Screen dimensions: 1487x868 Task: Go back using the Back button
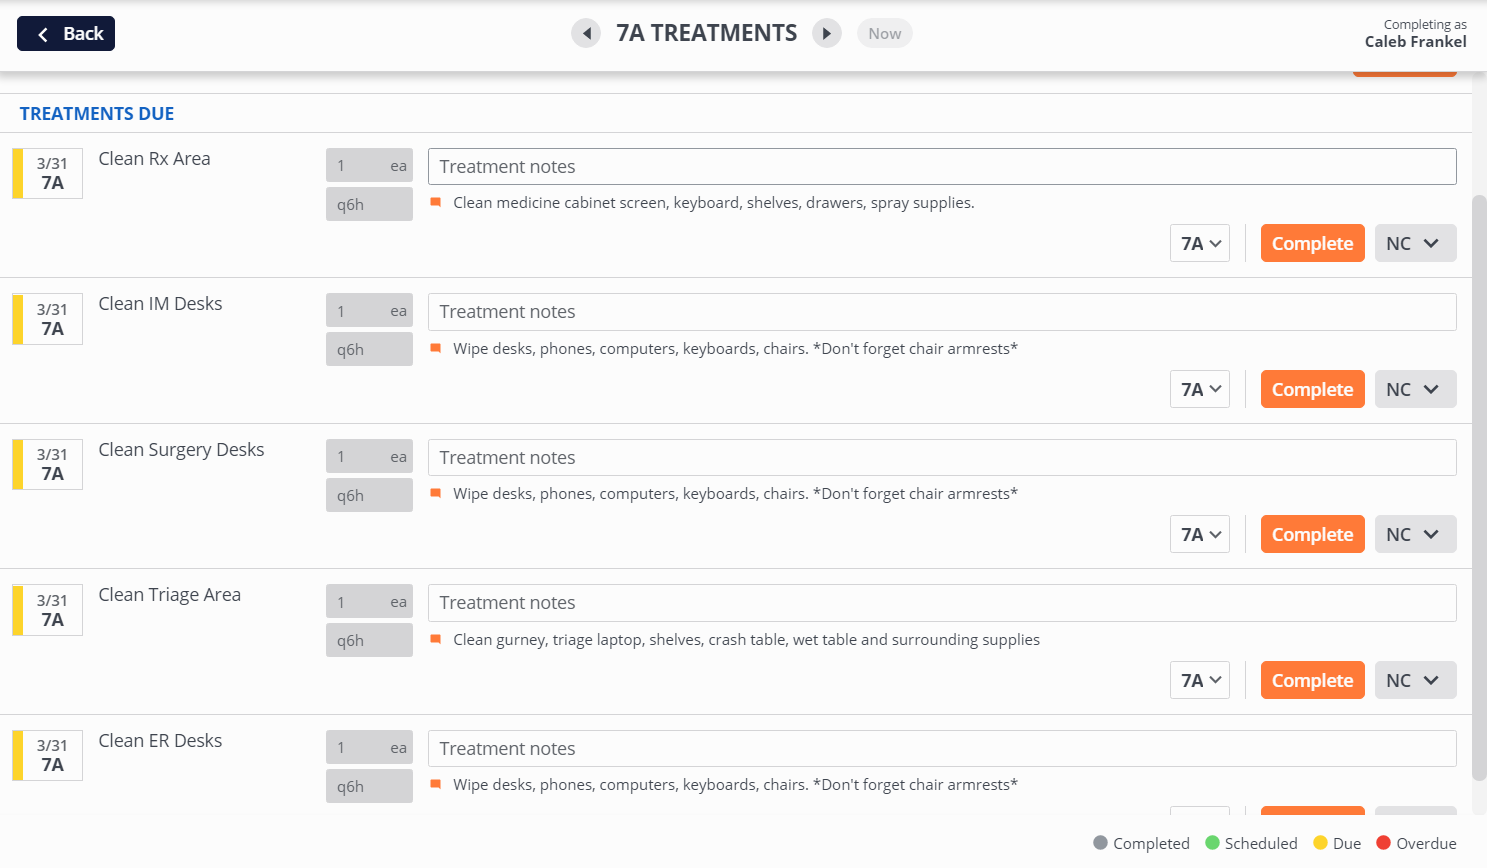coord(66,33)
